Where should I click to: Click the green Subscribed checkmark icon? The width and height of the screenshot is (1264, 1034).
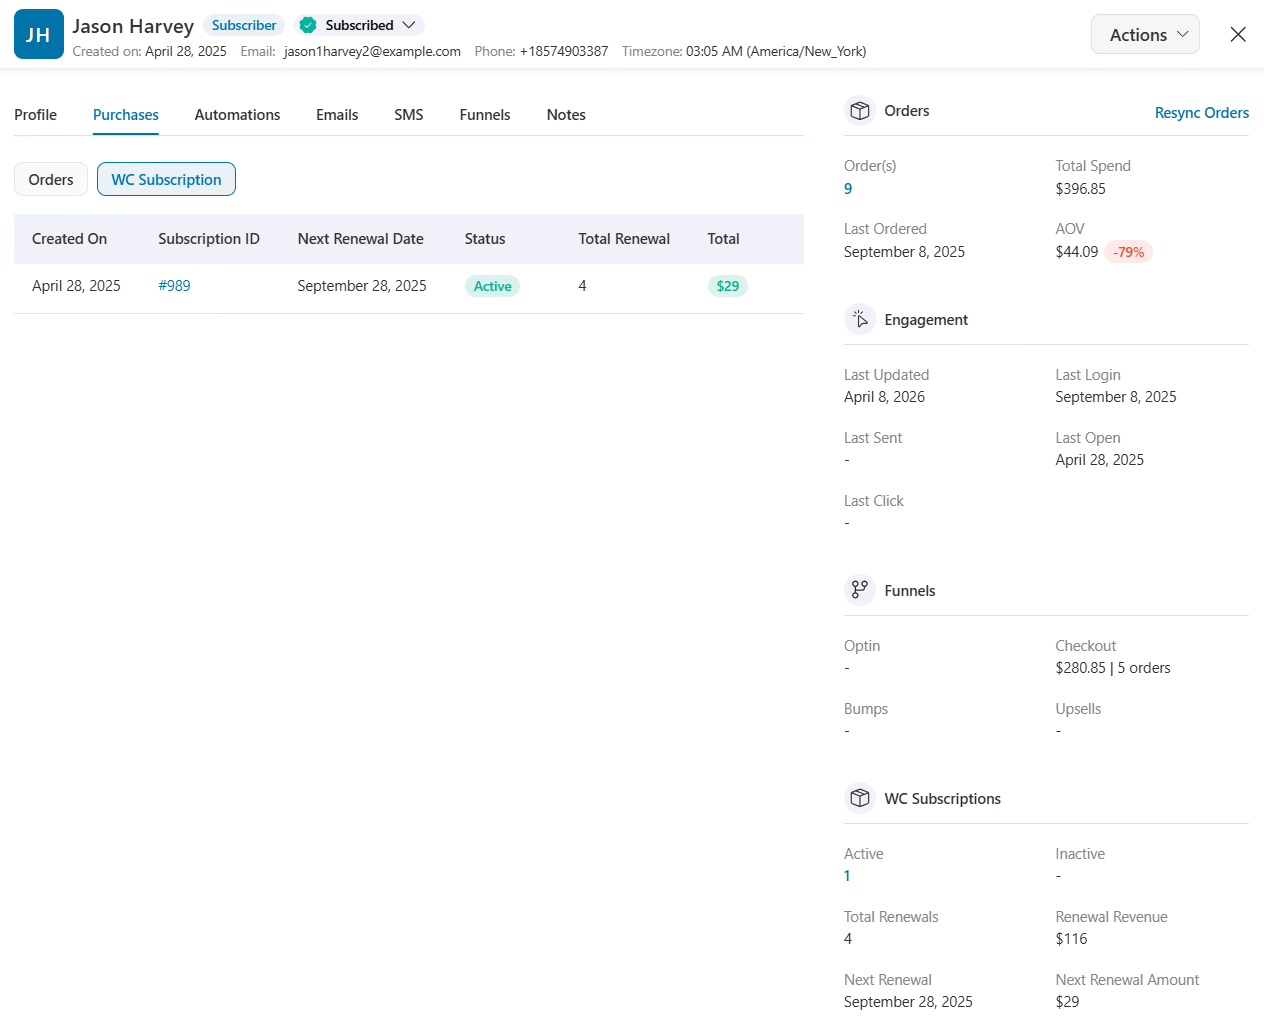(x=307, y=24)
